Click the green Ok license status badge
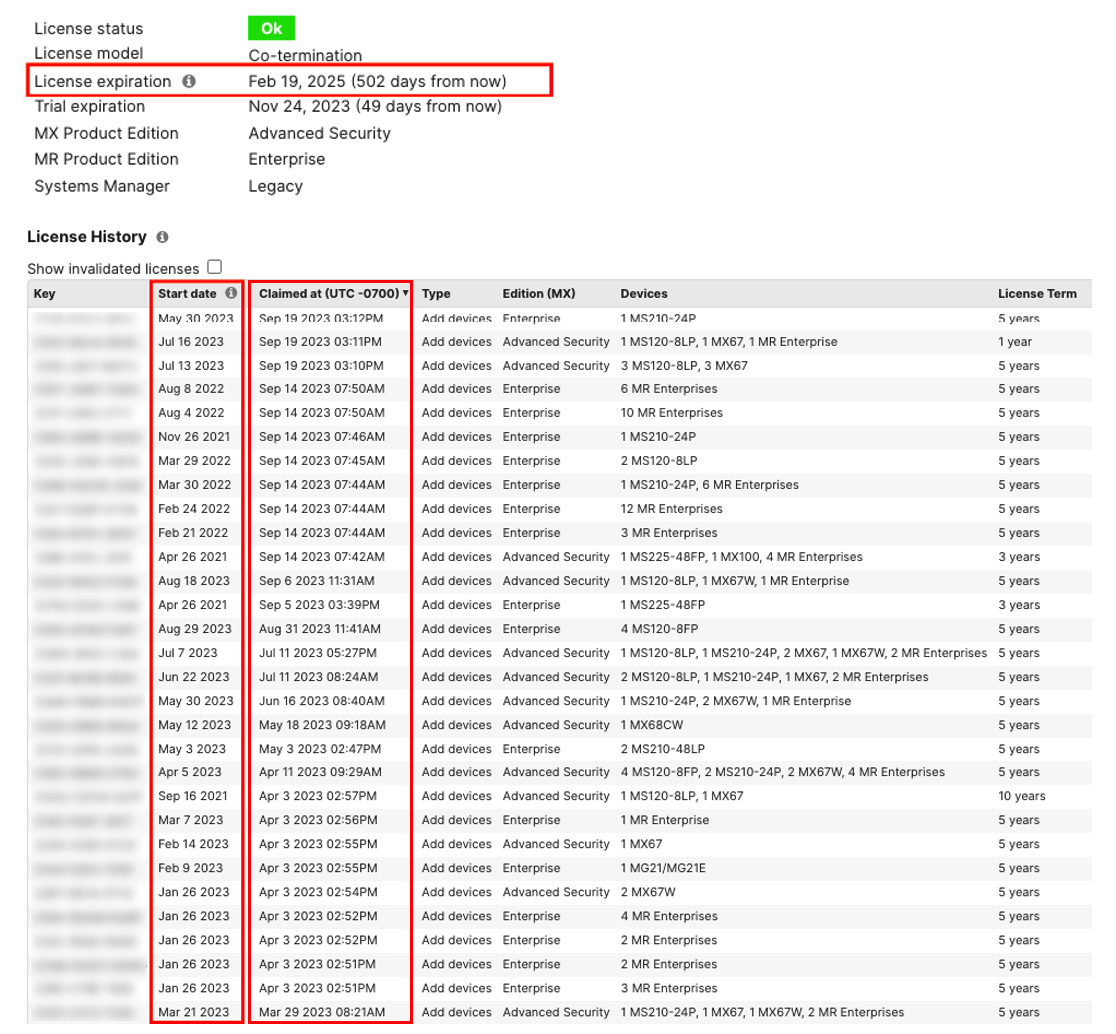This screenshot has height=1034, width=1116. (271, 29)
